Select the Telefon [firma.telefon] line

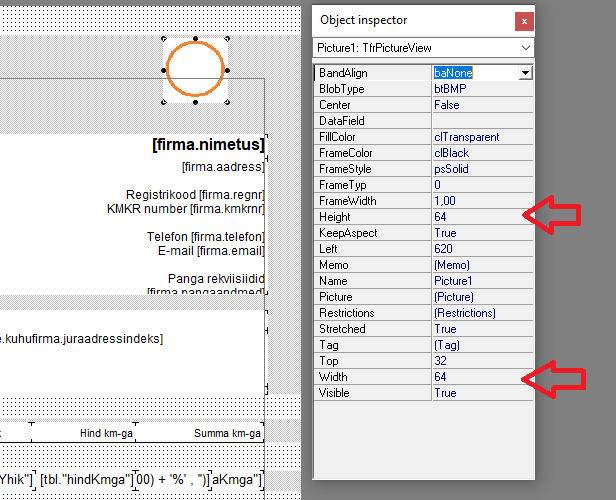point(206,237)
